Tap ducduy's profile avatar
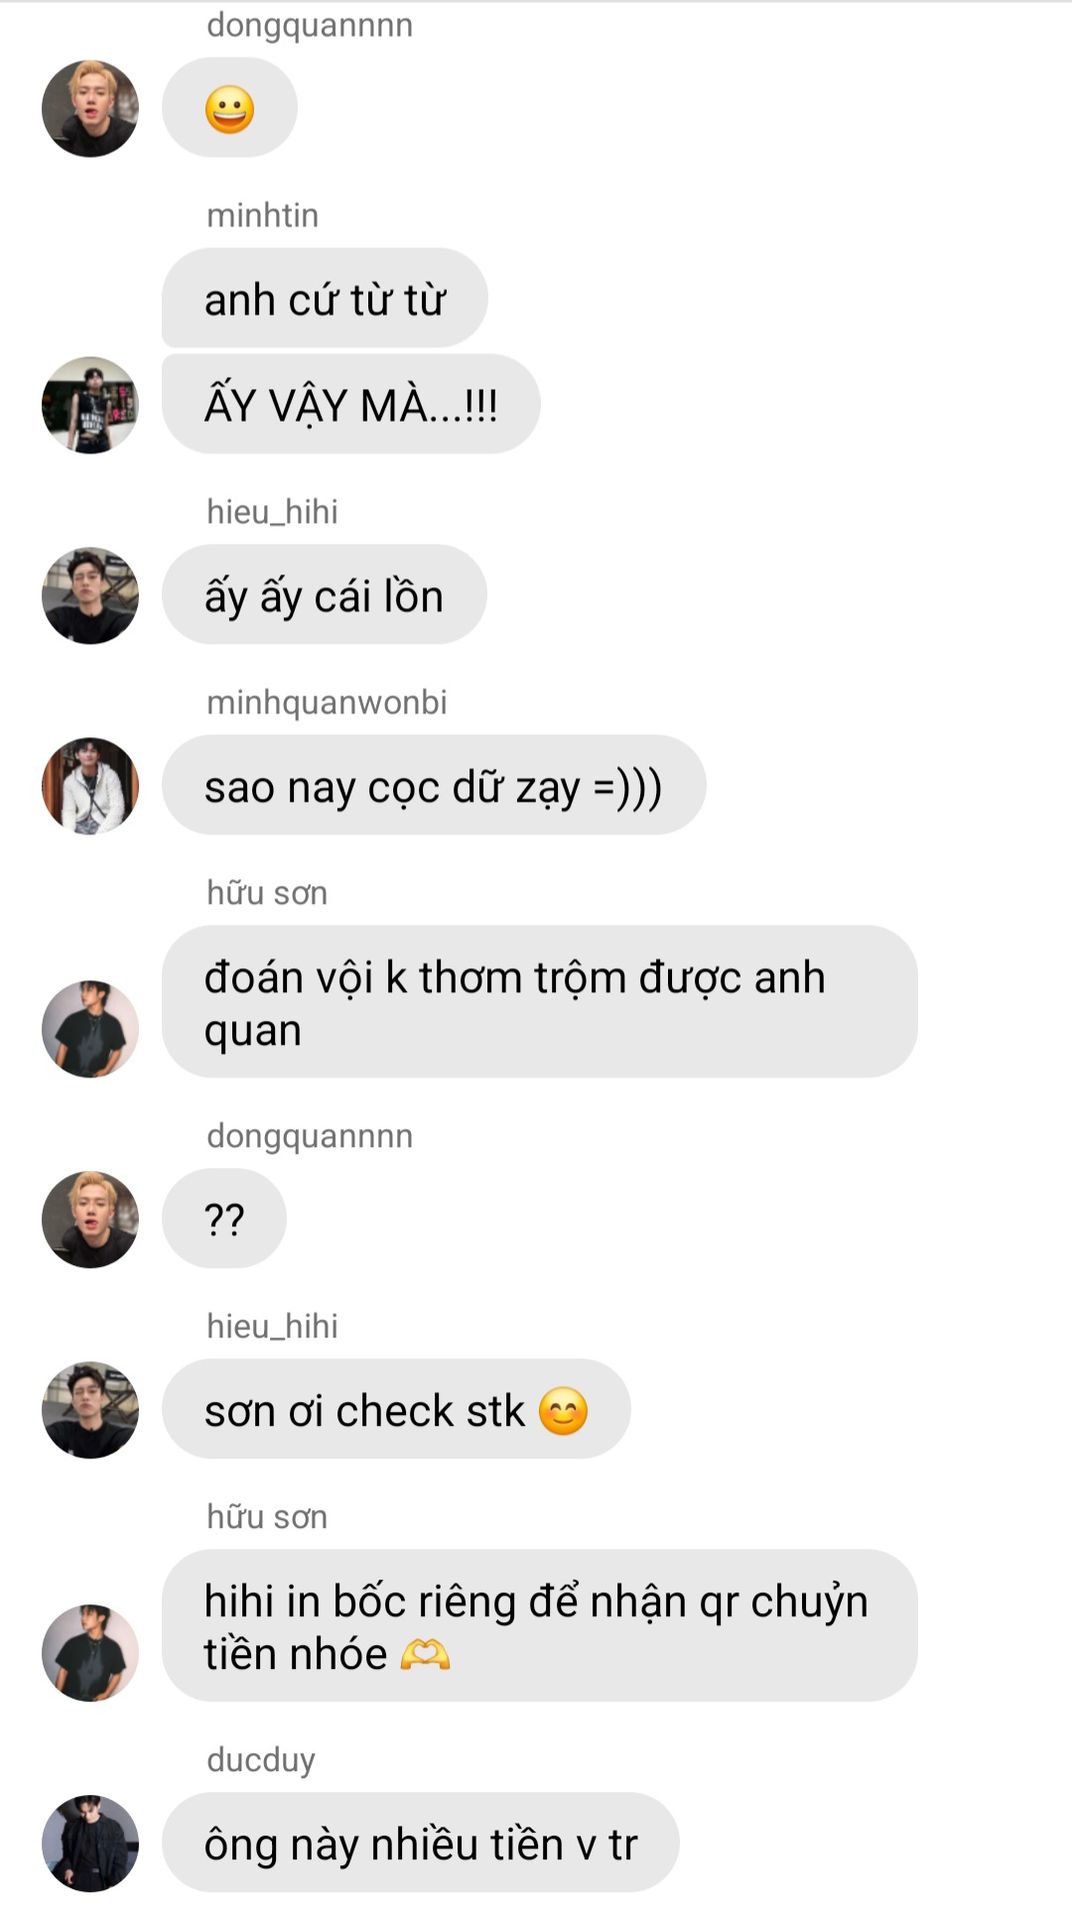Viewport: 1072px width, 1920px height. click(x=90, y=1843)
